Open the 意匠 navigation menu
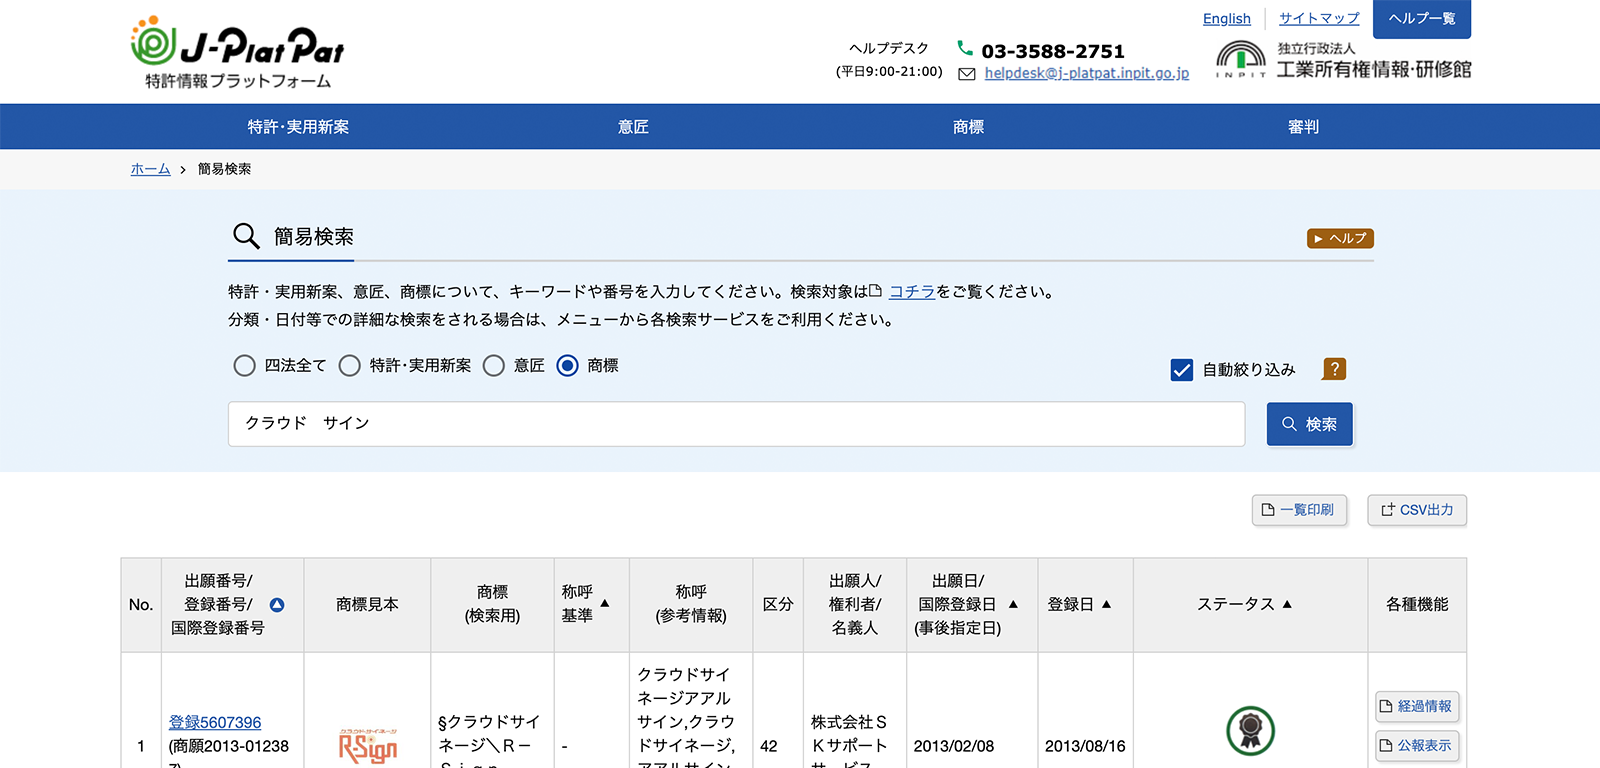This screenshot has width=1600, height=768. coord(633,127)
